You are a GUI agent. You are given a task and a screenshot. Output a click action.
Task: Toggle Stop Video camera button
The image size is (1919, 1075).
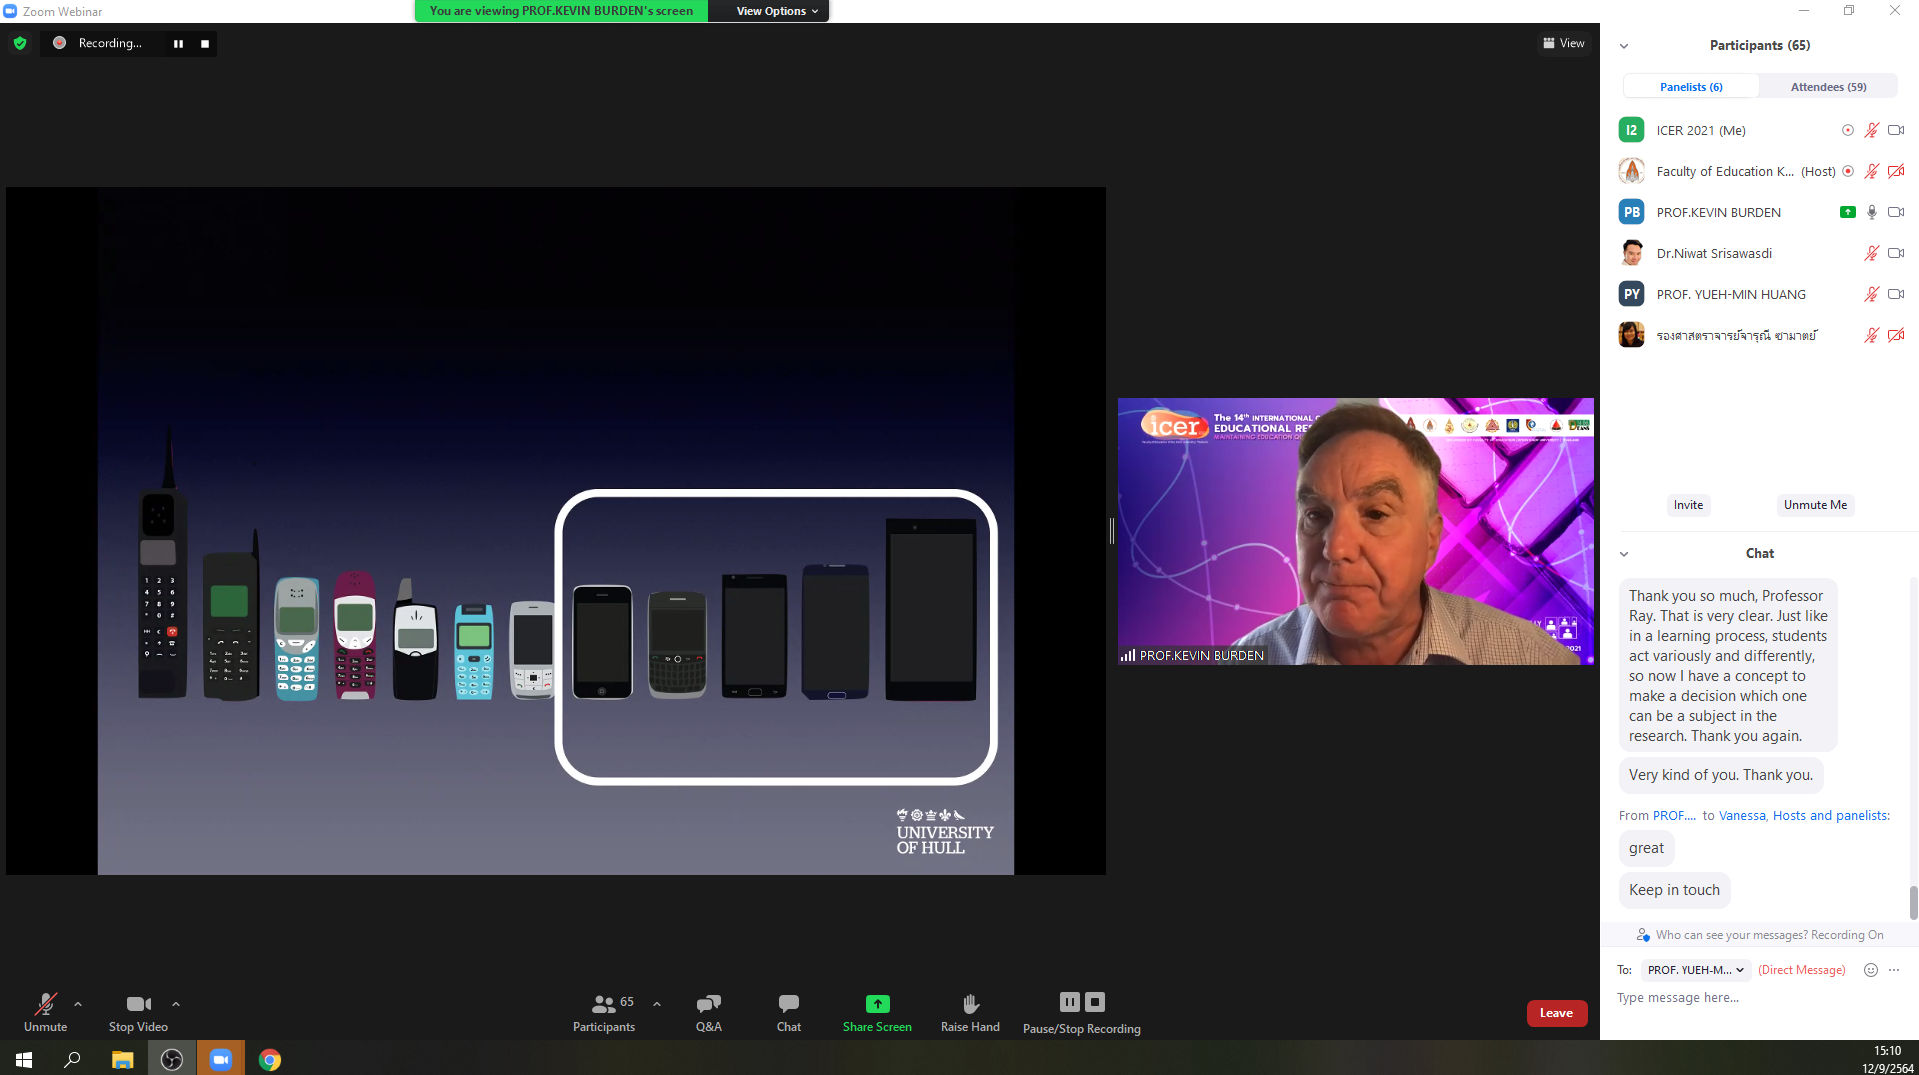pos(138,1004)
